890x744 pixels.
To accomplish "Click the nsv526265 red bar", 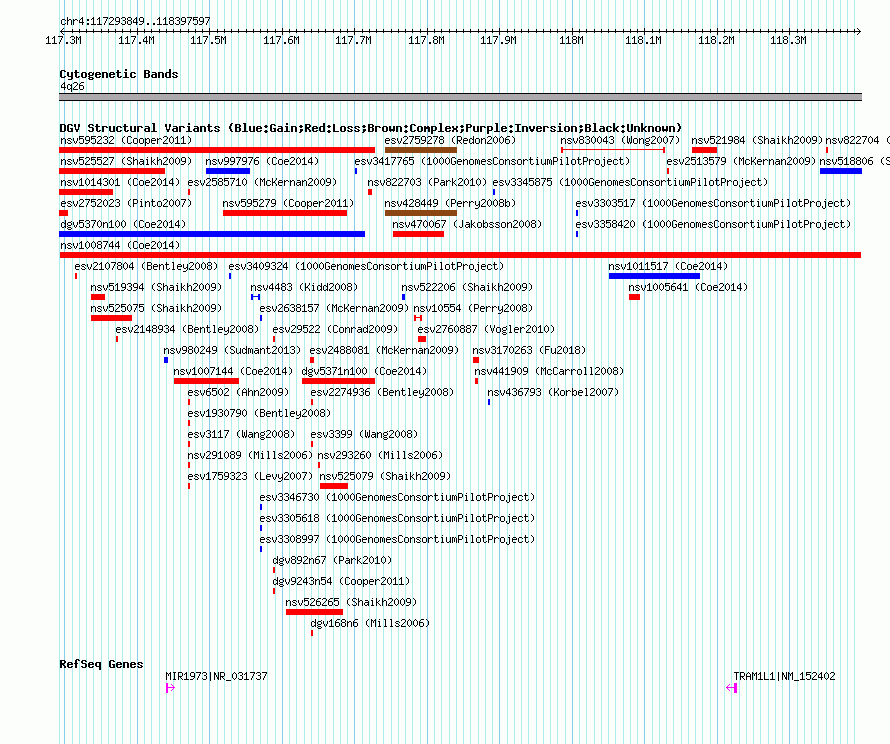I will pos(314,612).
